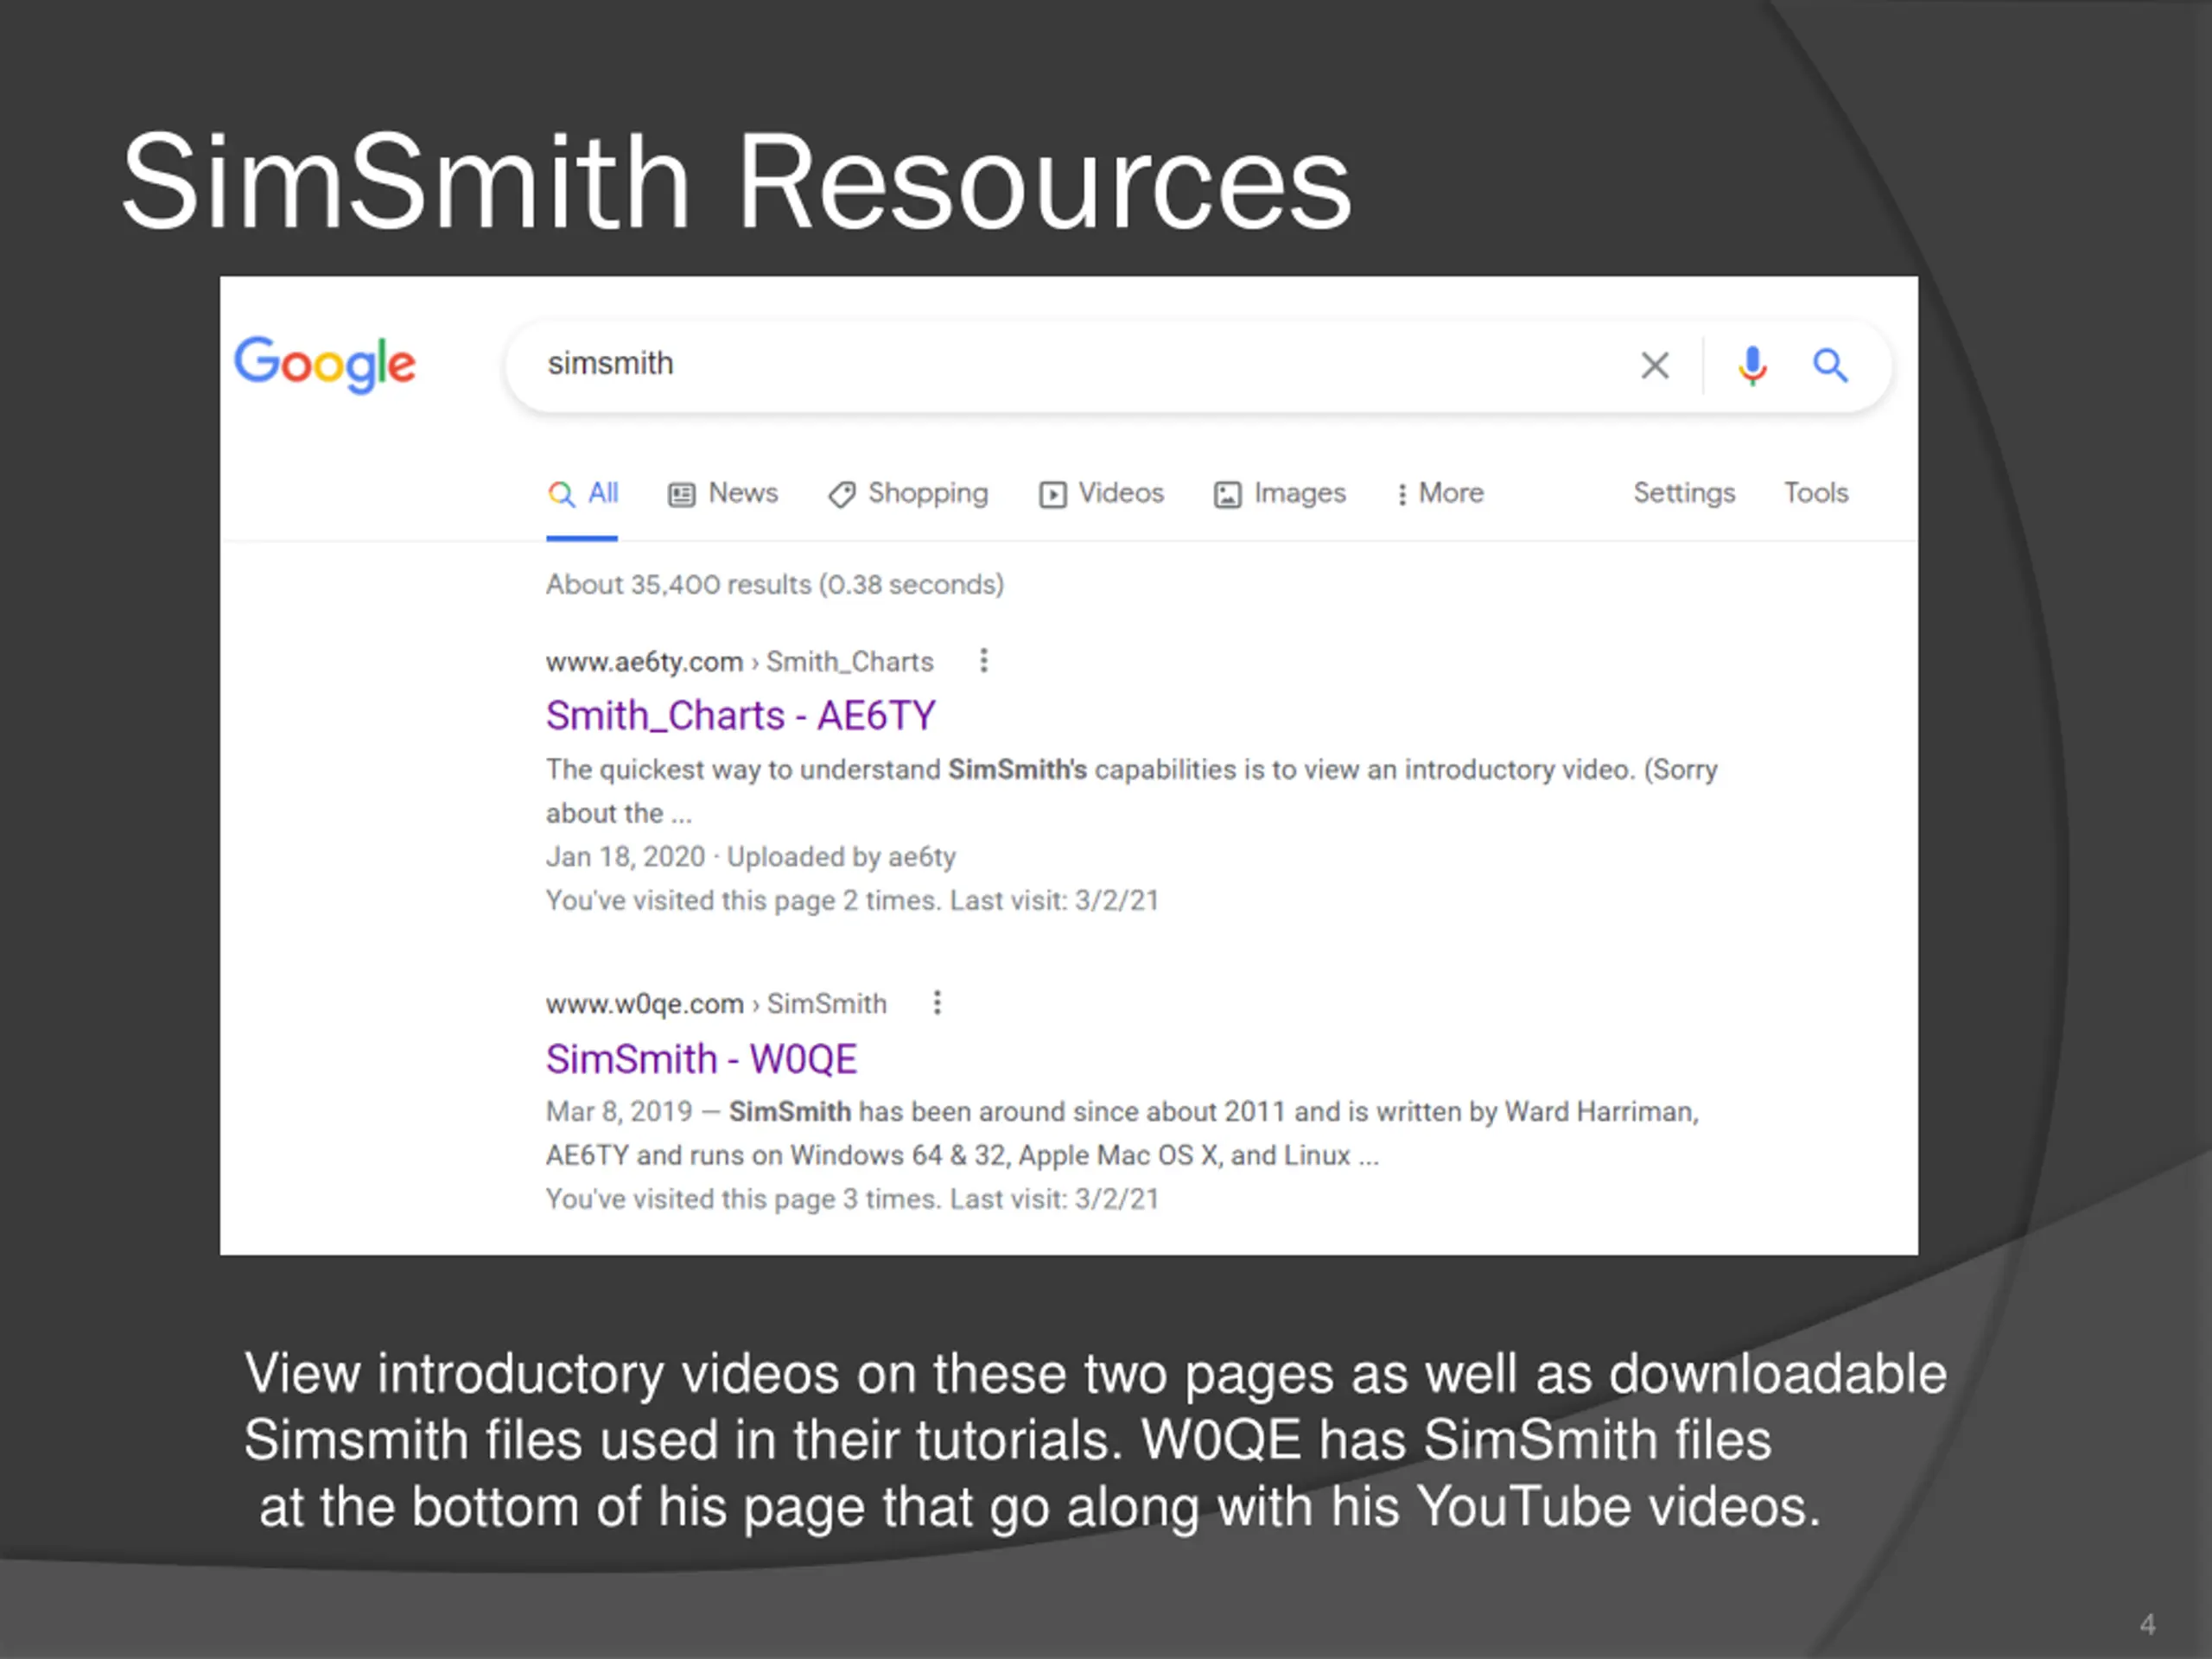This screenshot has height=1659, width=2212.
Task: Click the snippet mentioning Ward Harriman
Action: pos(1122,1134)
